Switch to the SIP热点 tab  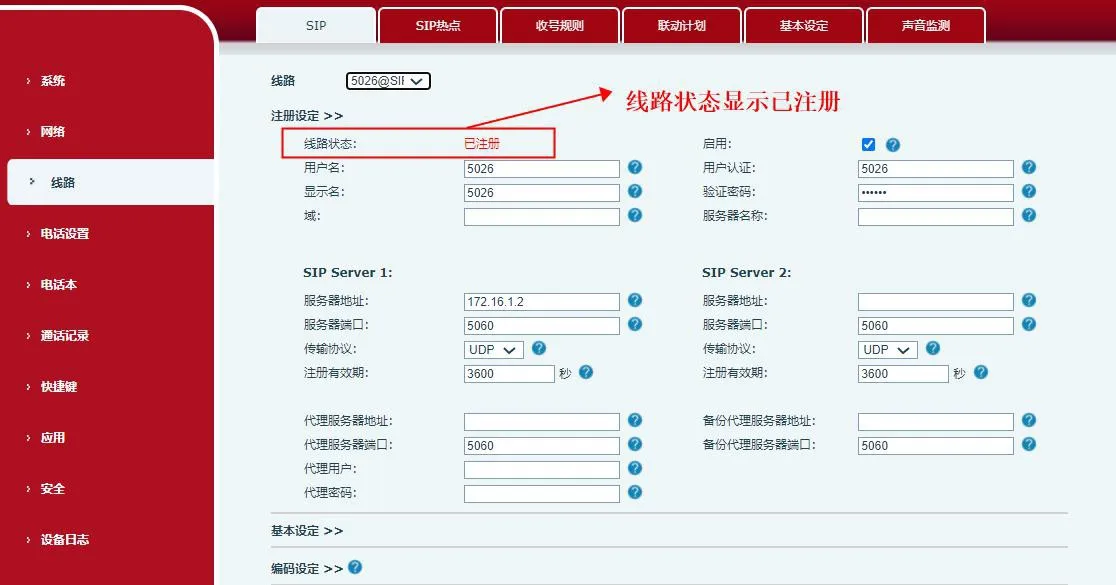pos(438,25)
